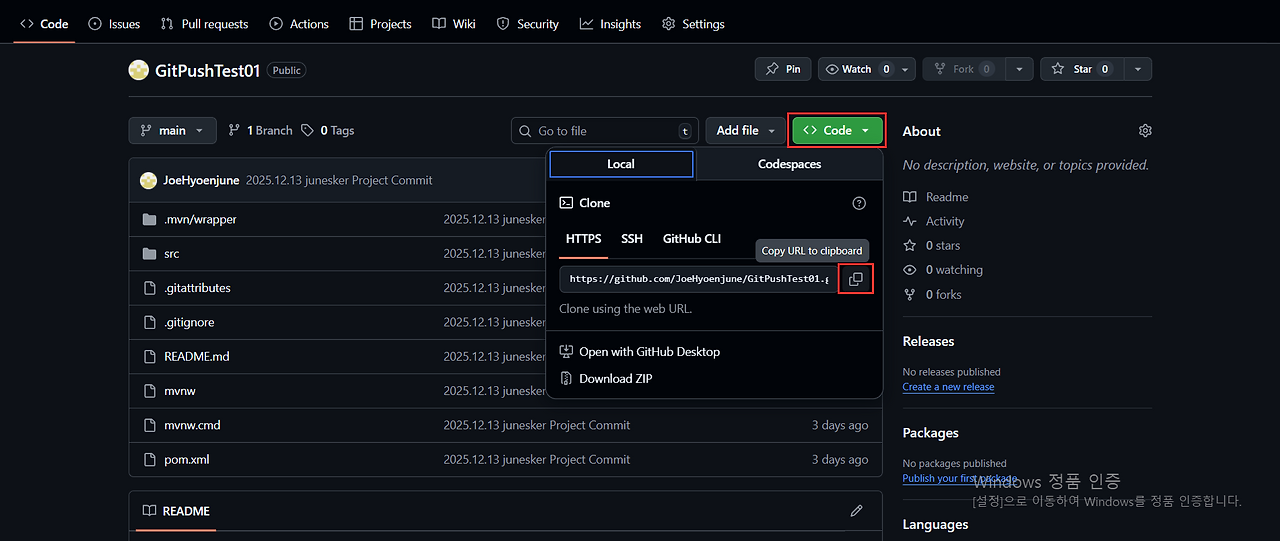Select the HTTPS clone option
The image size is (1280, 541).
coord(584,239)
